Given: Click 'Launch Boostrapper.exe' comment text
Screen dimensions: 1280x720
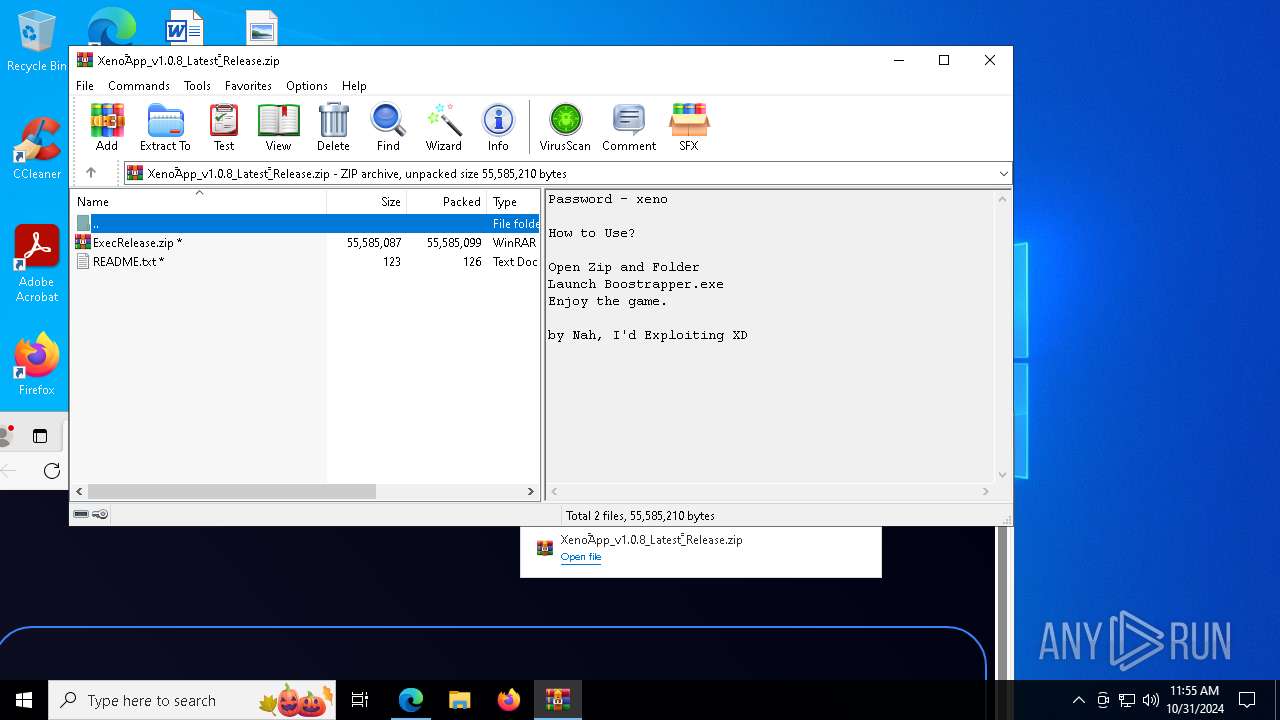Looking at the screenshot, I should (x=635, y=284).
